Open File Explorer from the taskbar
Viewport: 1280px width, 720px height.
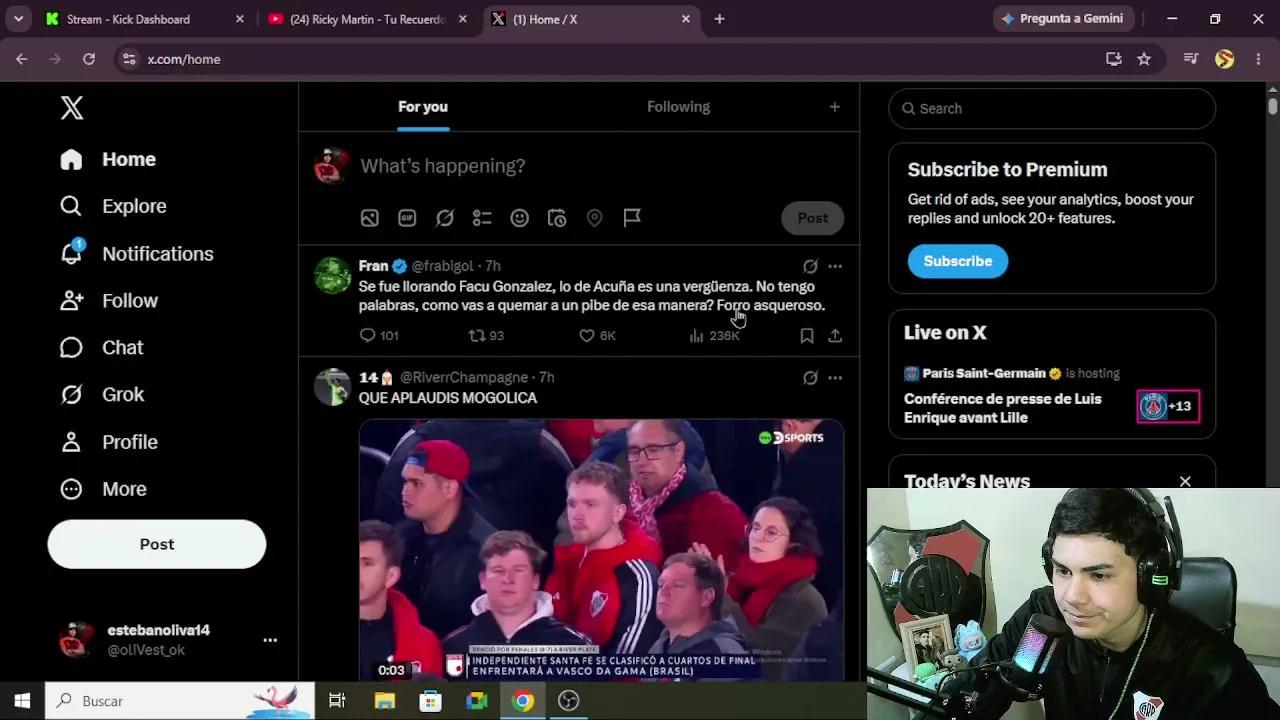click(x=384, y=701)
